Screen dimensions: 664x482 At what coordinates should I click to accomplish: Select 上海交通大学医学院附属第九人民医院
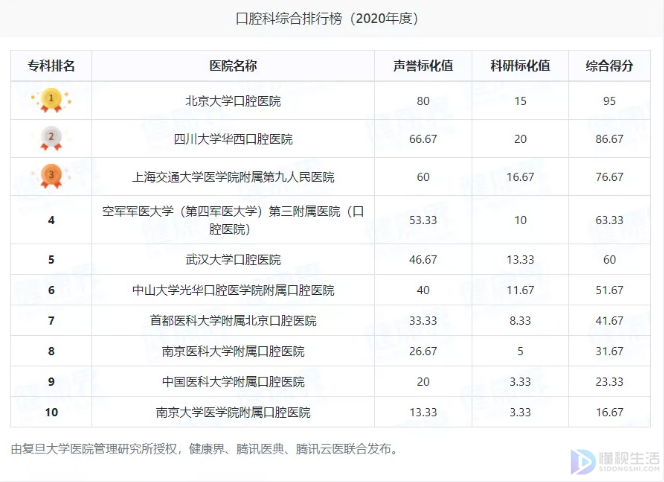point(233,177)
